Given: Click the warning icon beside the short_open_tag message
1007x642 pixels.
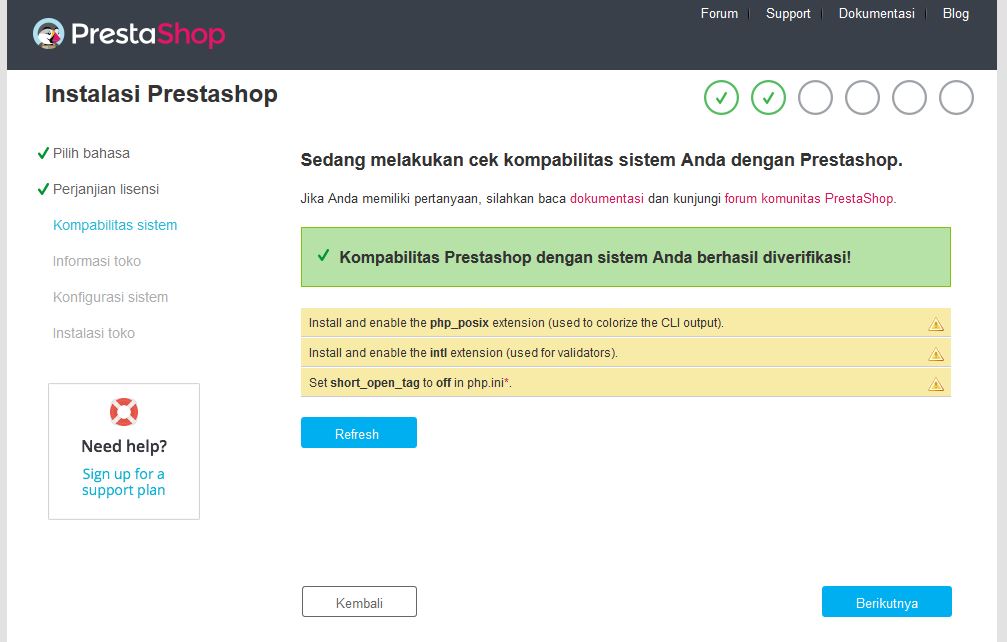Looking at the screenshot, I should [936, 384].
